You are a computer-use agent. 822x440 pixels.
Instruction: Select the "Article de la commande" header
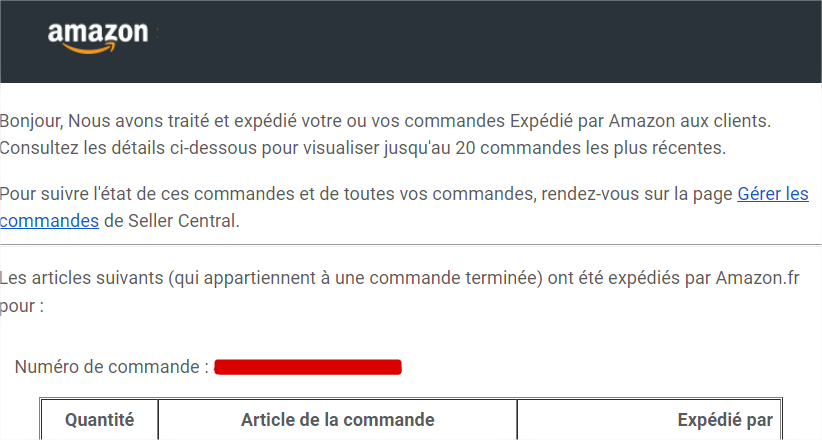(338, 420)
